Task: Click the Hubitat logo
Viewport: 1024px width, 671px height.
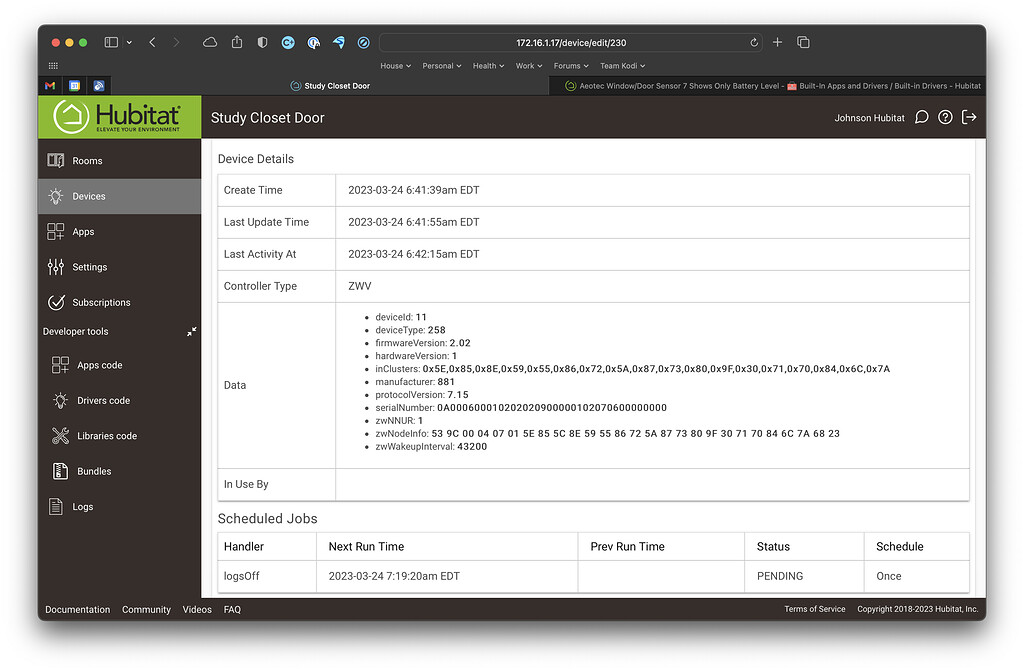Action: (119, 117)
